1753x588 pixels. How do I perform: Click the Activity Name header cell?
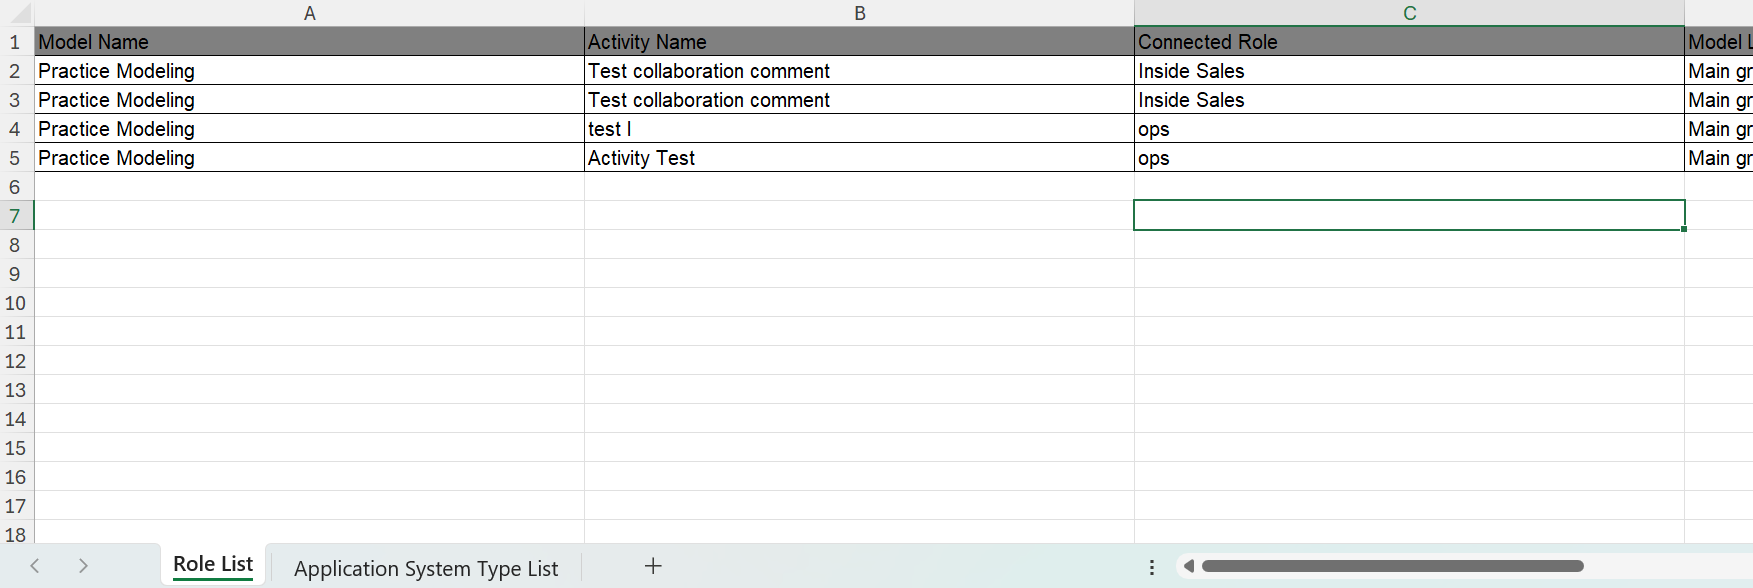(859, 42)
